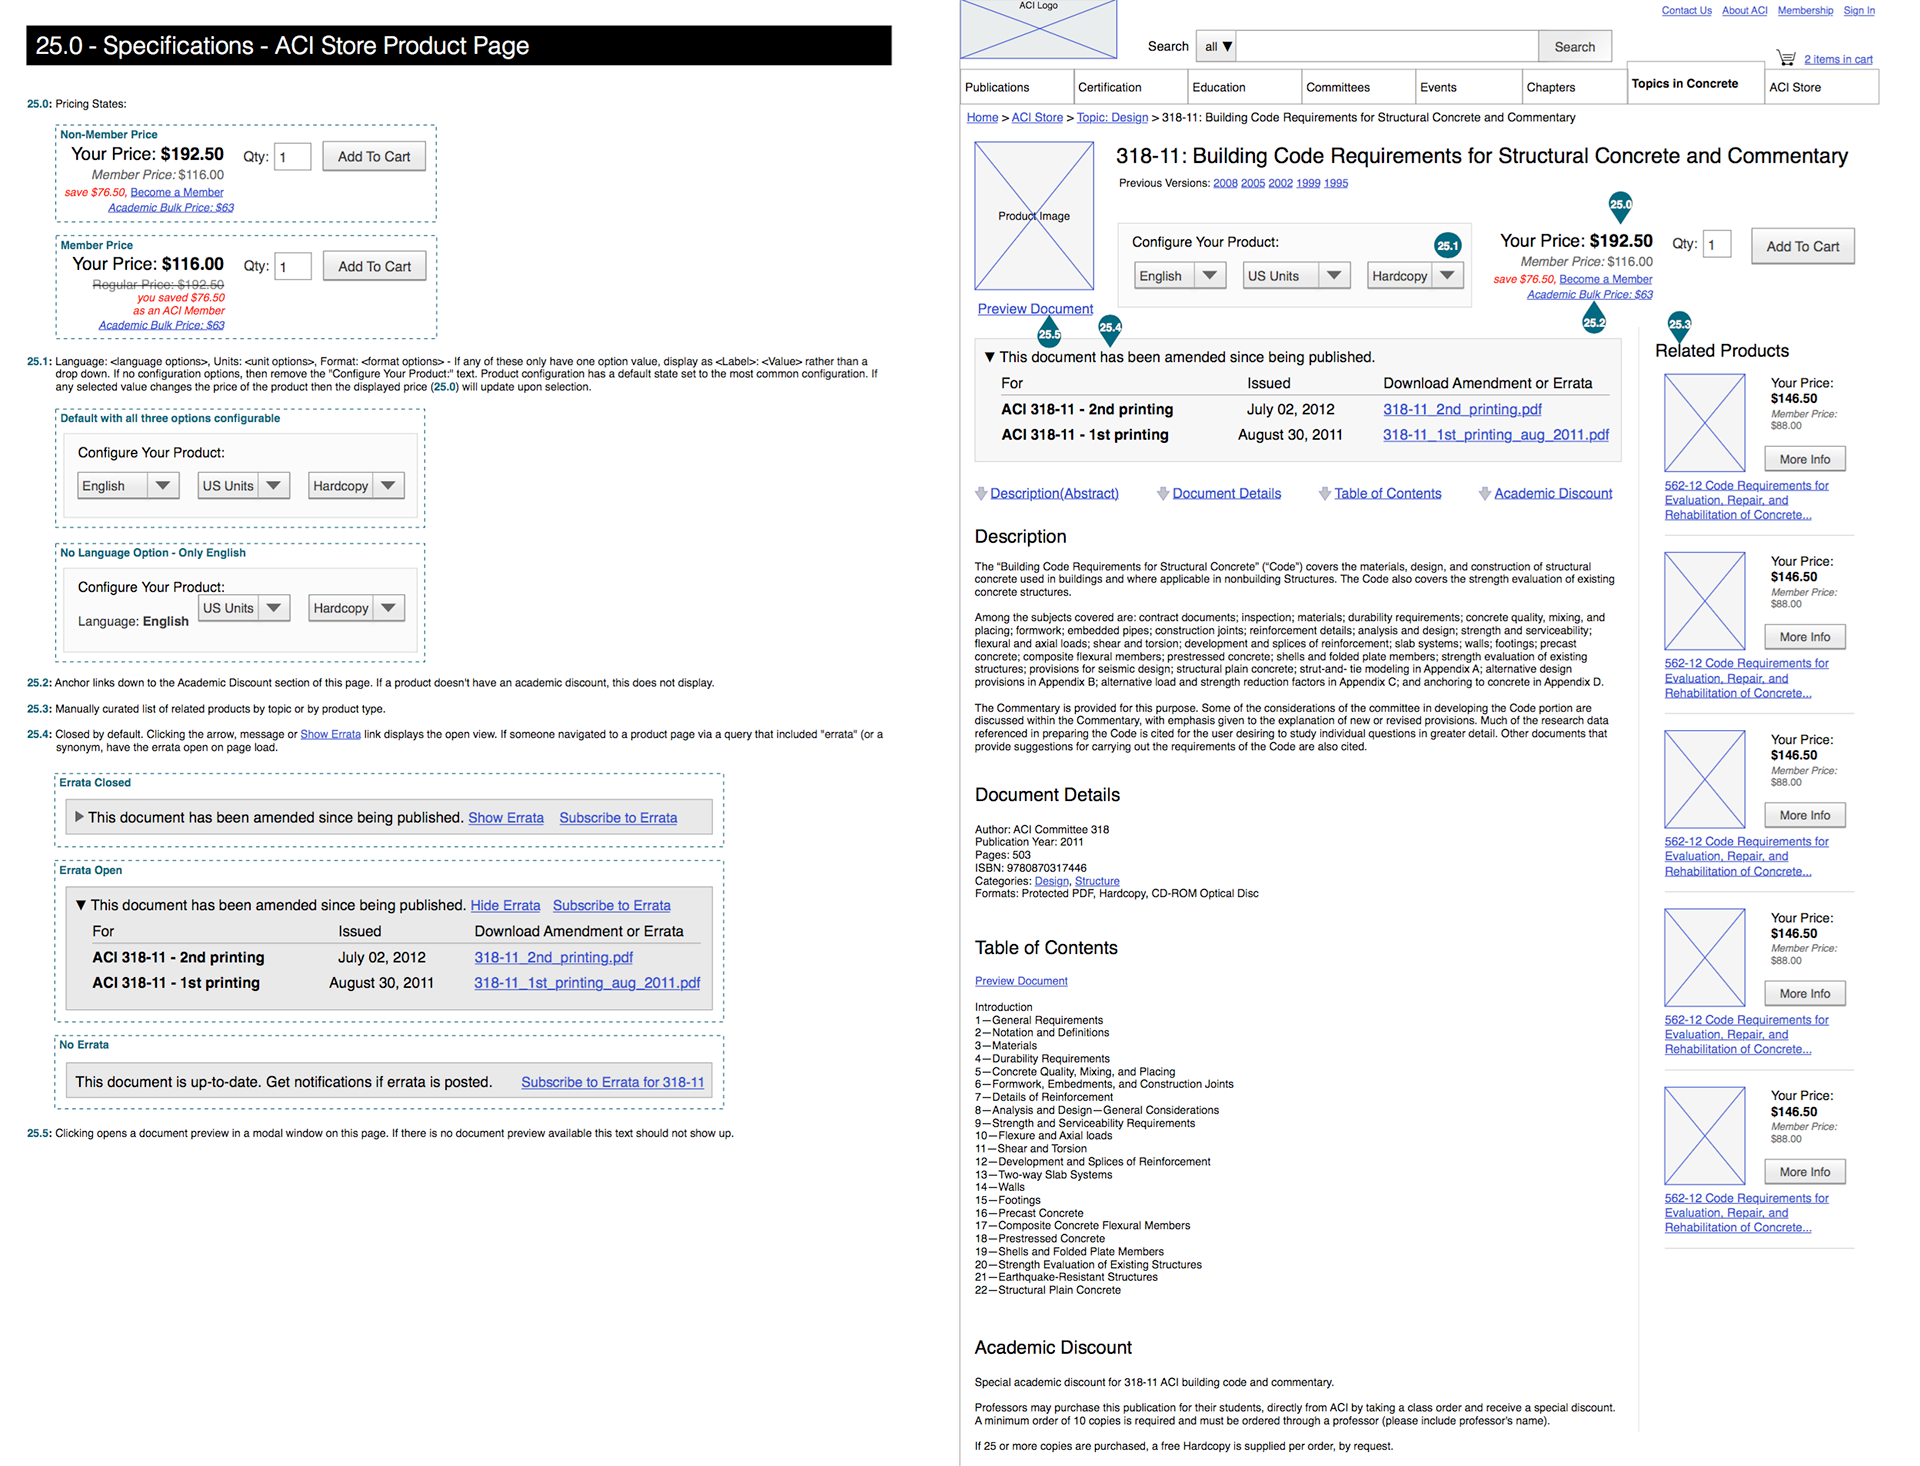The width and height of the screenshot is (1920, 1466).
Task: Open the About ACI link
Action: 1745,11
